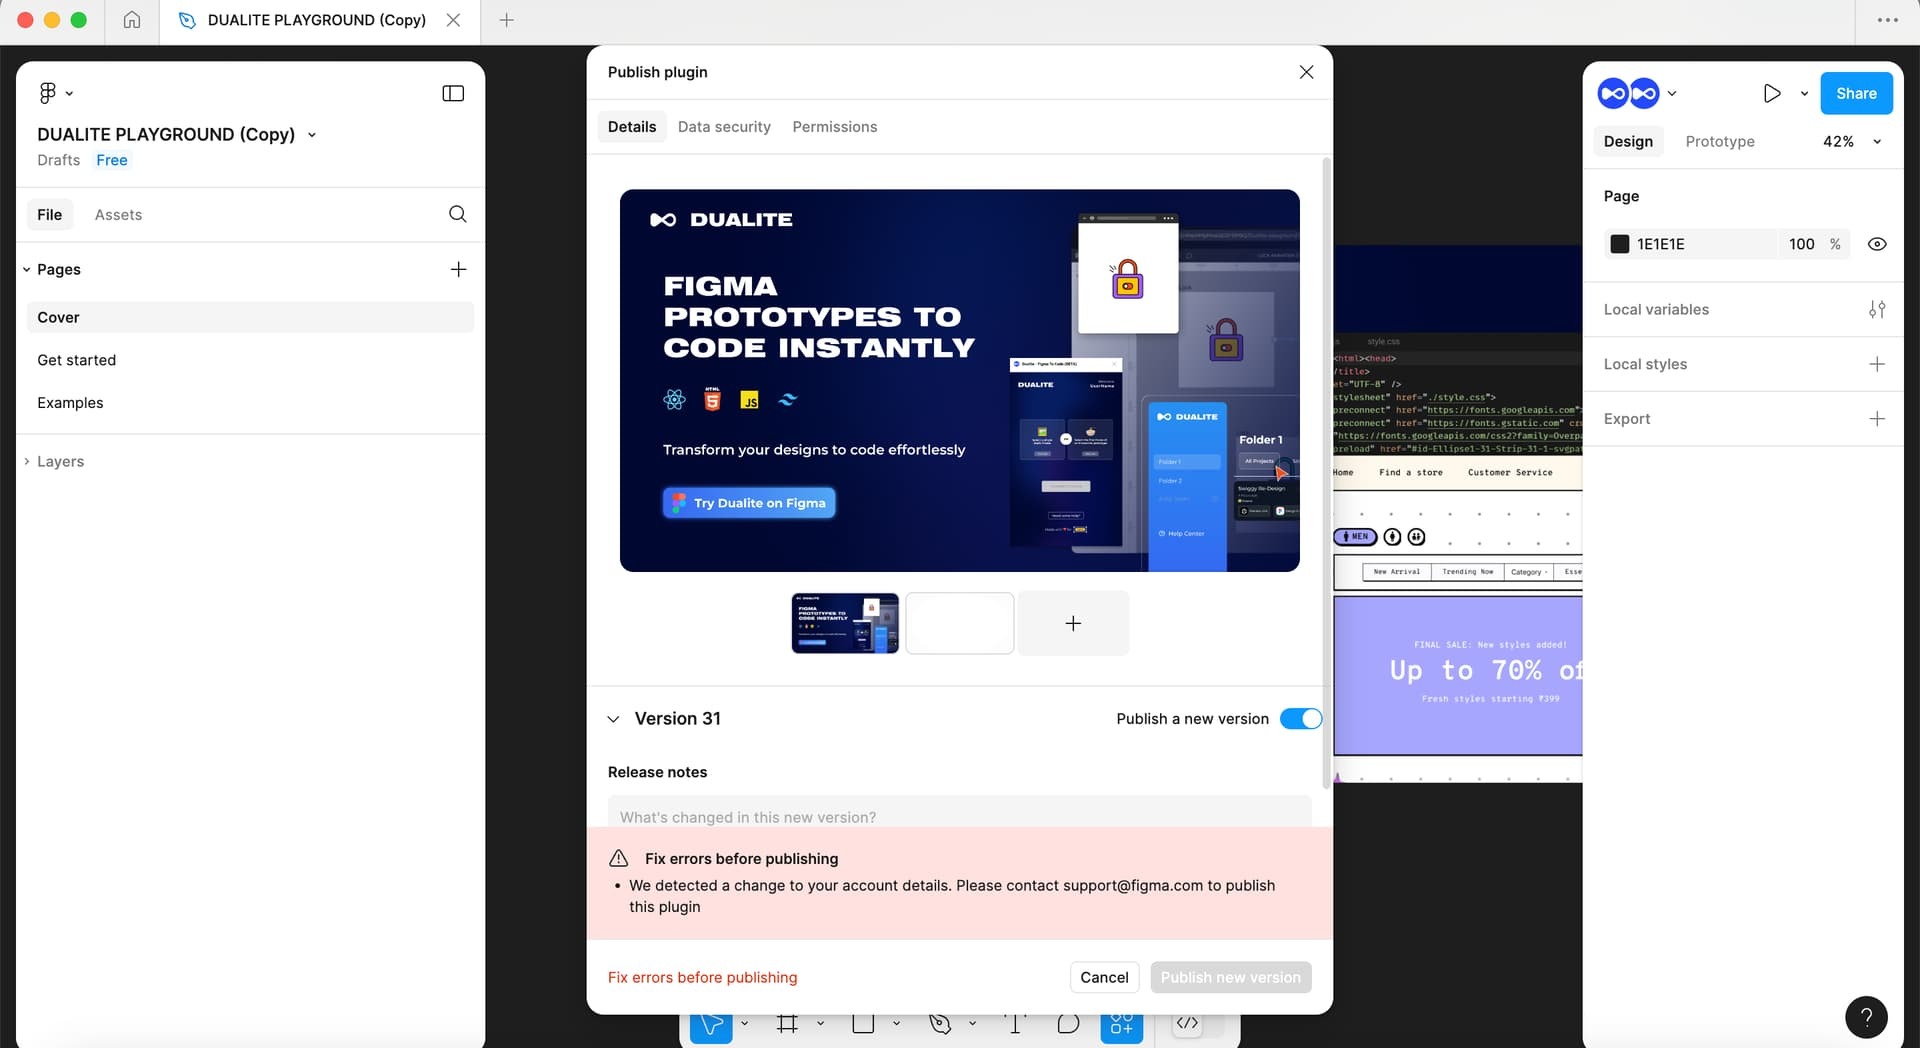The width and height of the screenshot is (1920, 1048).
Task: Switch to the Prototype tab
Action: 1720,142
